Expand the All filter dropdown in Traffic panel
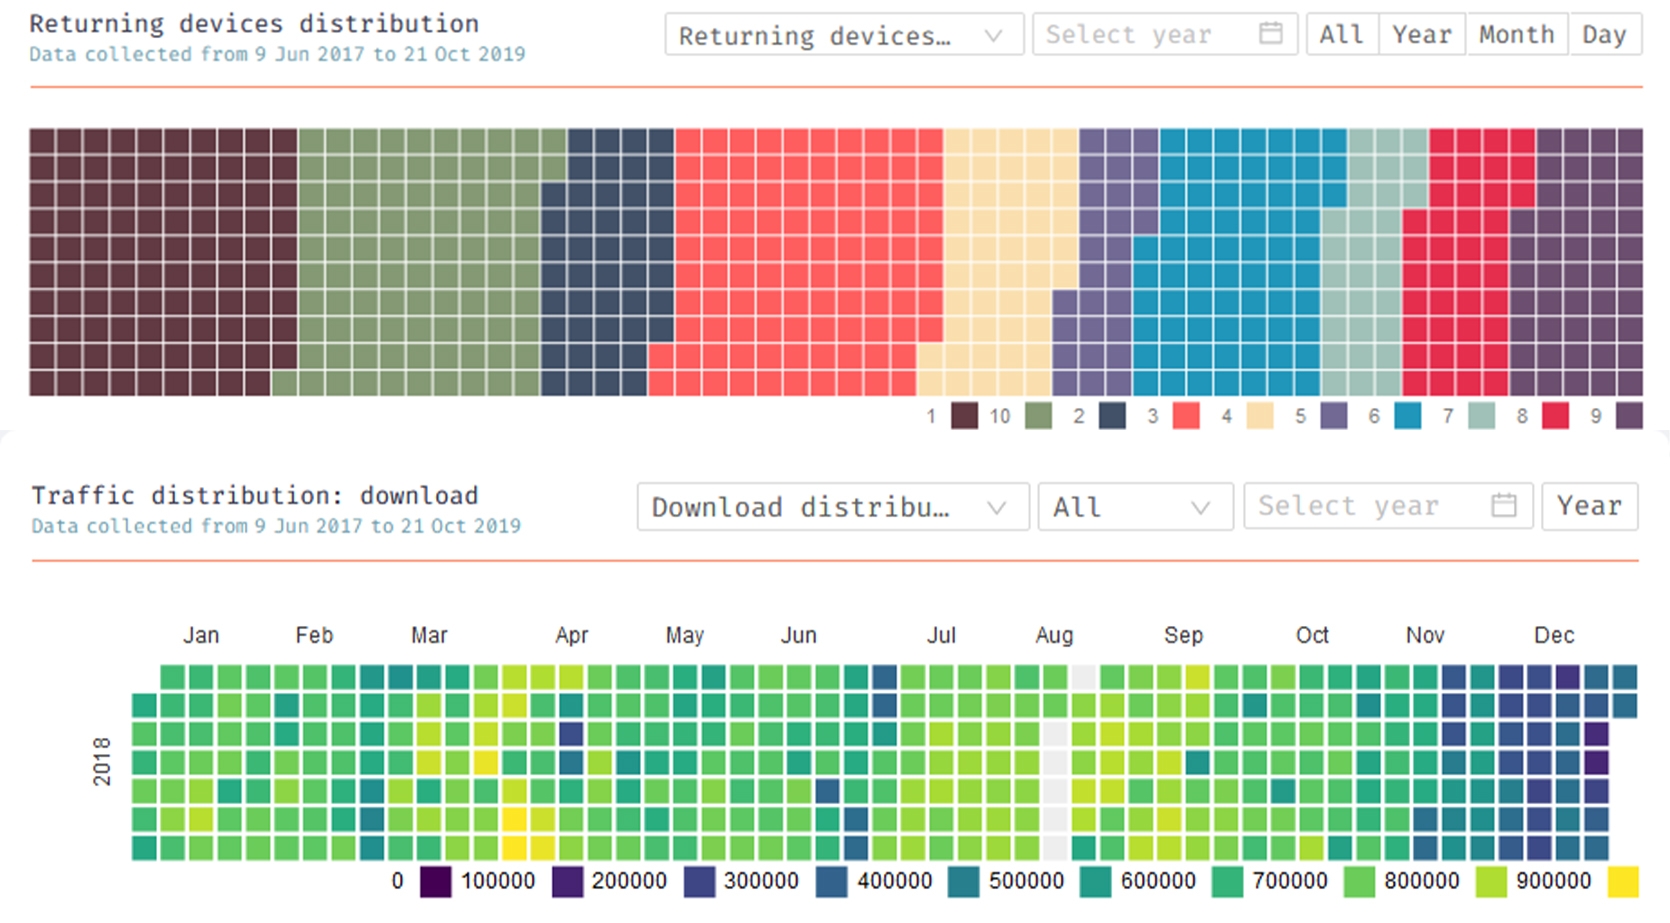The image size is (1670, 923). coord(1135,507)
